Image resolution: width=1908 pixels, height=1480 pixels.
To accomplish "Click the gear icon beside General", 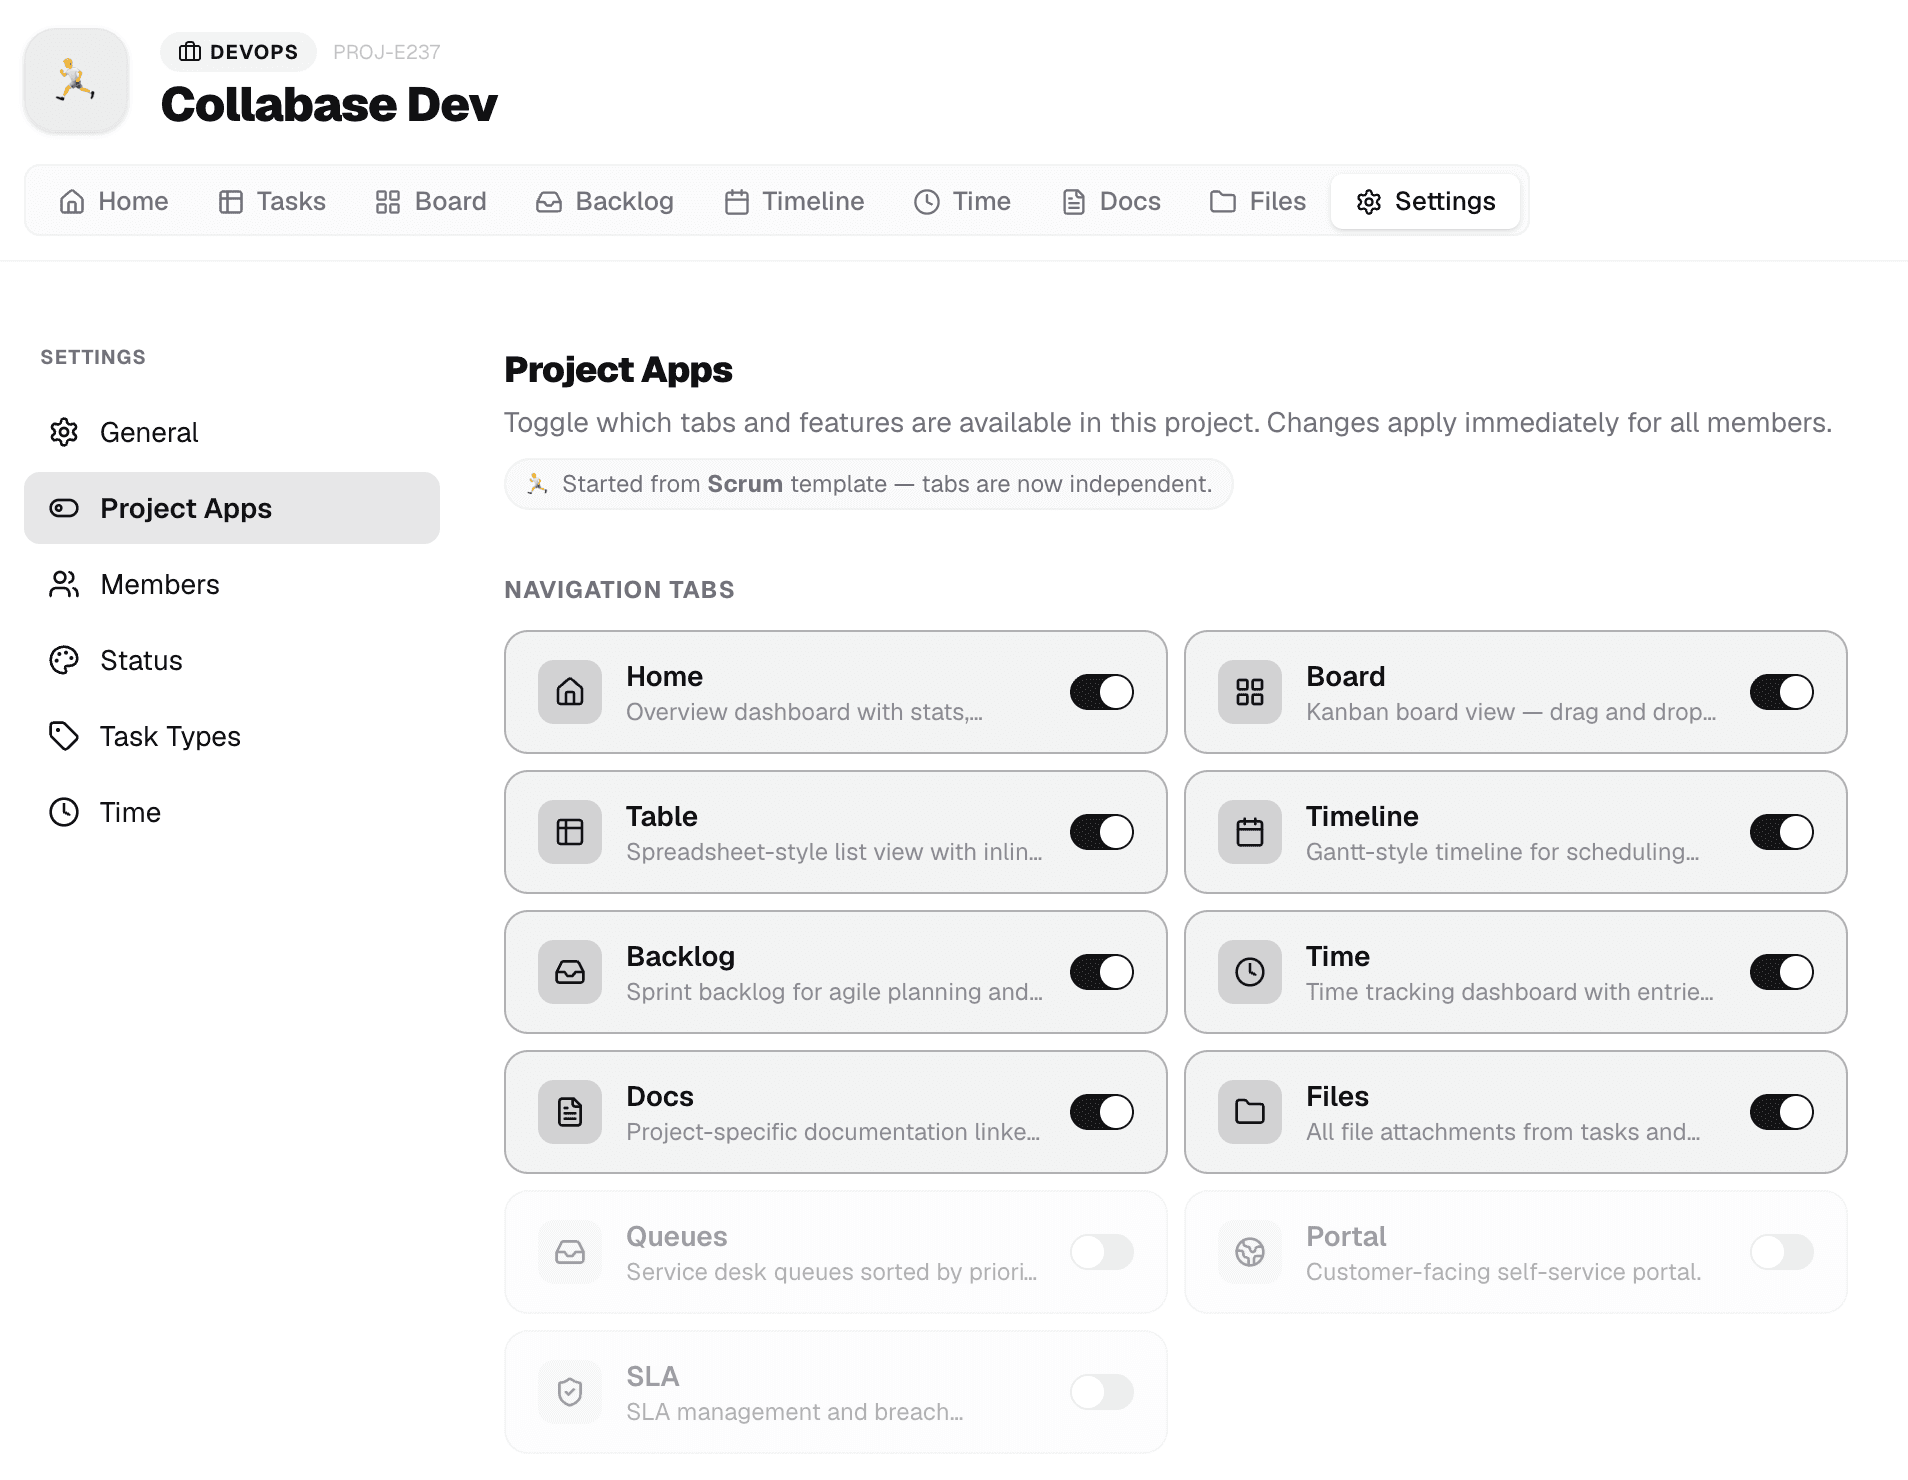I will [x=64, y=432].
